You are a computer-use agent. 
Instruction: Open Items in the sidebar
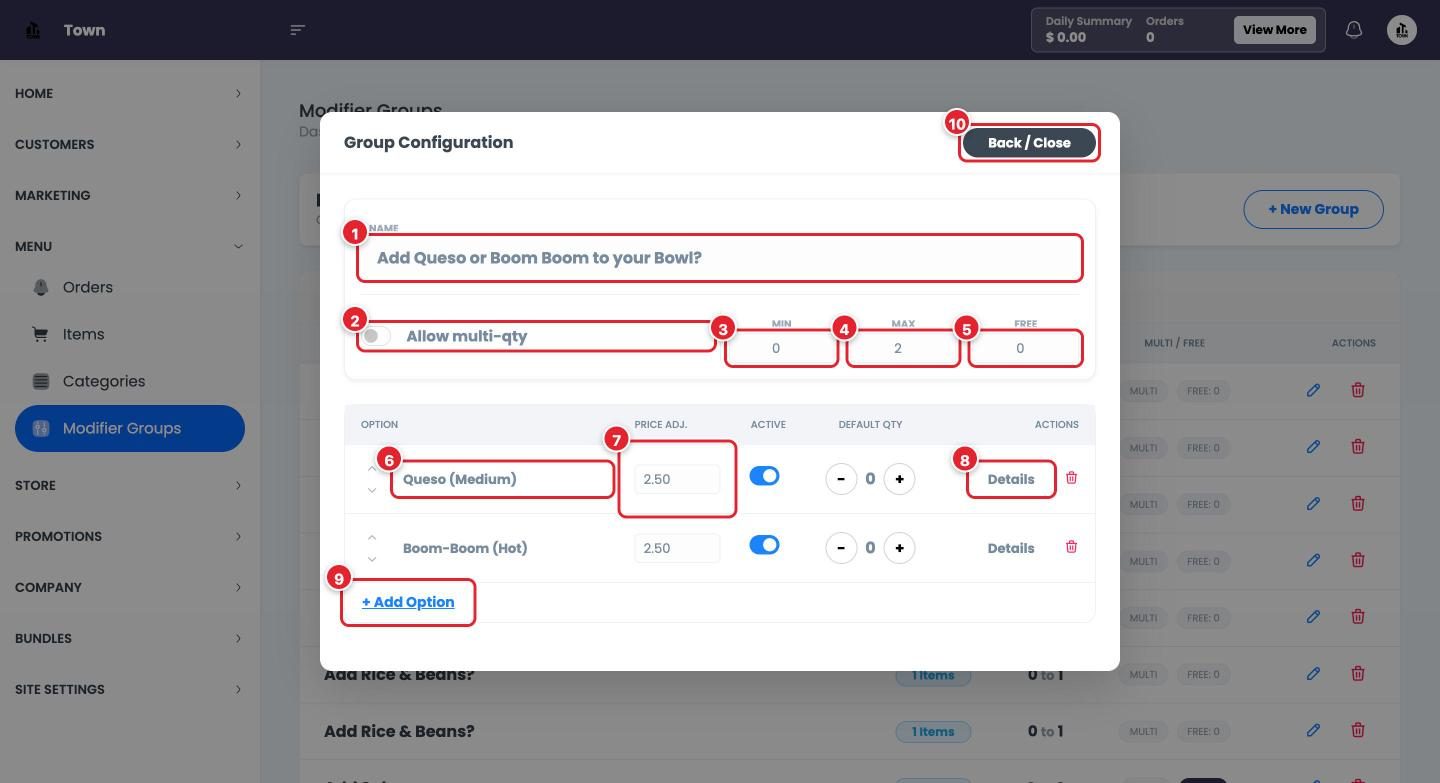130,334
